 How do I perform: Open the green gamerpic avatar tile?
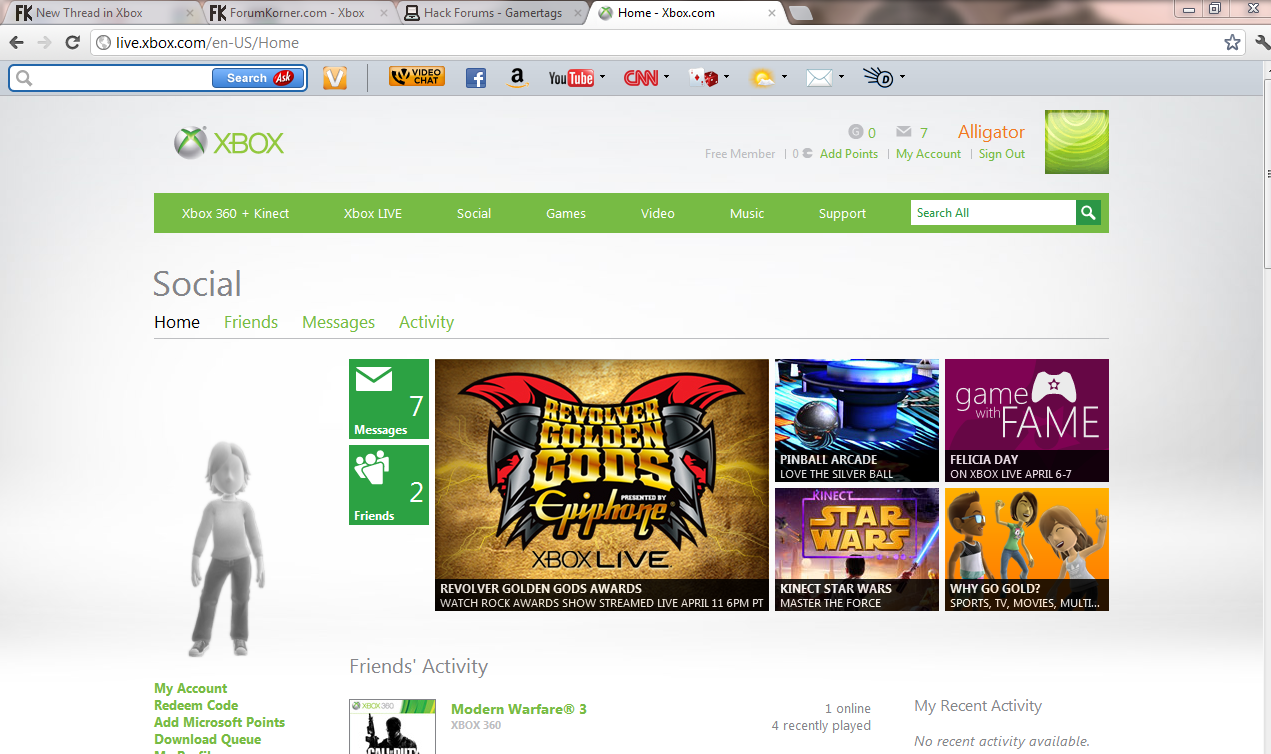click(x=1077, y=142)
